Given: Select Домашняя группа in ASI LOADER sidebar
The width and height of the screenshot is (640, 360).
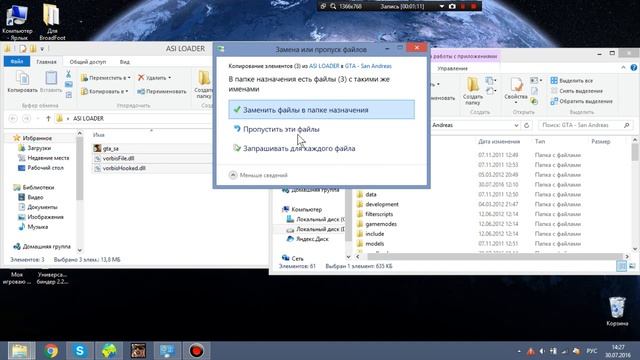Looking at the screenshot, I should coord(42,247).
